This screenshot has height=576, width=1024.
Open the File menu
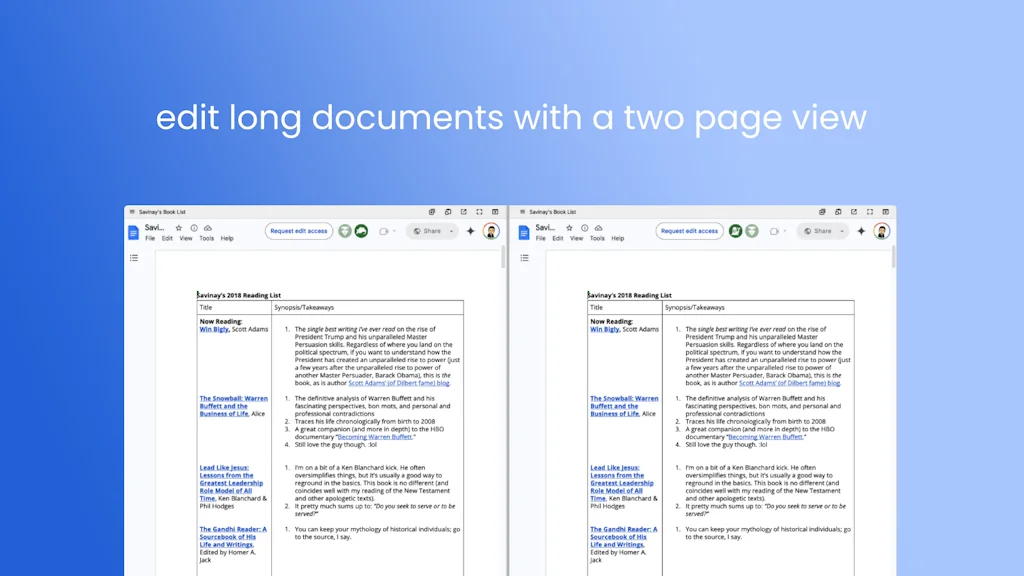pyautogui.click(x=150, y=238)
